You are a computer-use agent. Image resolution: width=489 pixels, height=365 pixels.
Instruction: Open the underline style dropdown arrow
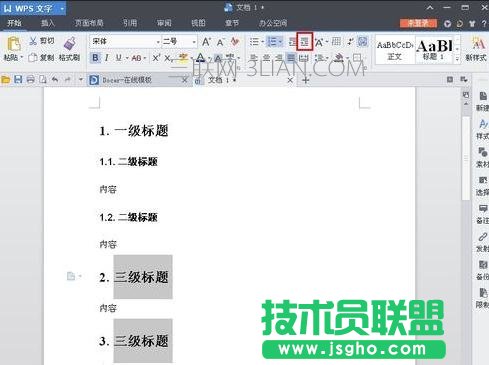tap(127, 58)
